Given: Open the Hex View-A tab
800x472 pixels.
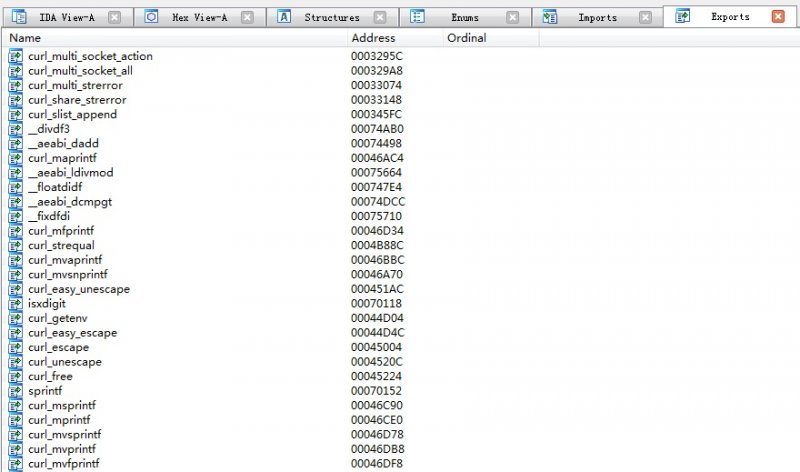Looking at the screenshot, I should tap(199, 17).
